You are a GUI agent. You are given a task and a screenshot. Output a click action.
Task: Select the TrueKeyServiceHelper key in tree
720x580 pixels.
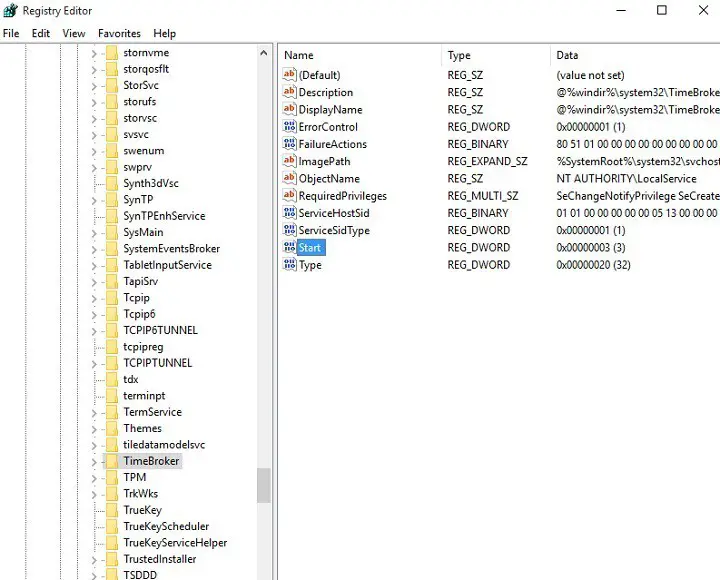[x=175, y=543]
